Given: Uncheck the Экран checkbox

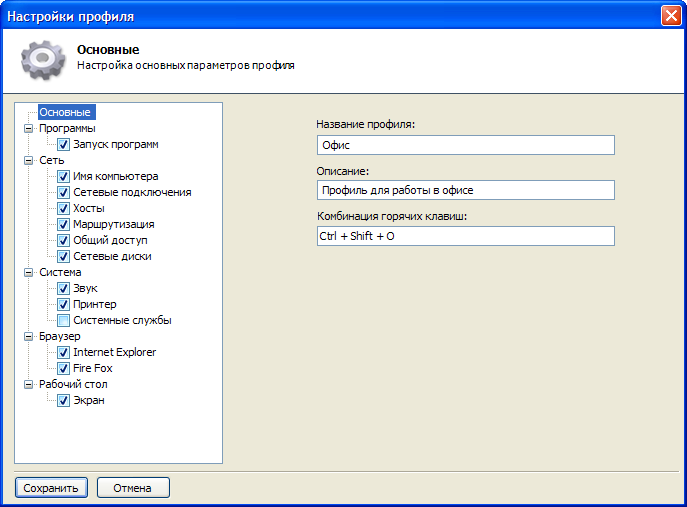Looking at the screenshot, I should coord(63,400).
